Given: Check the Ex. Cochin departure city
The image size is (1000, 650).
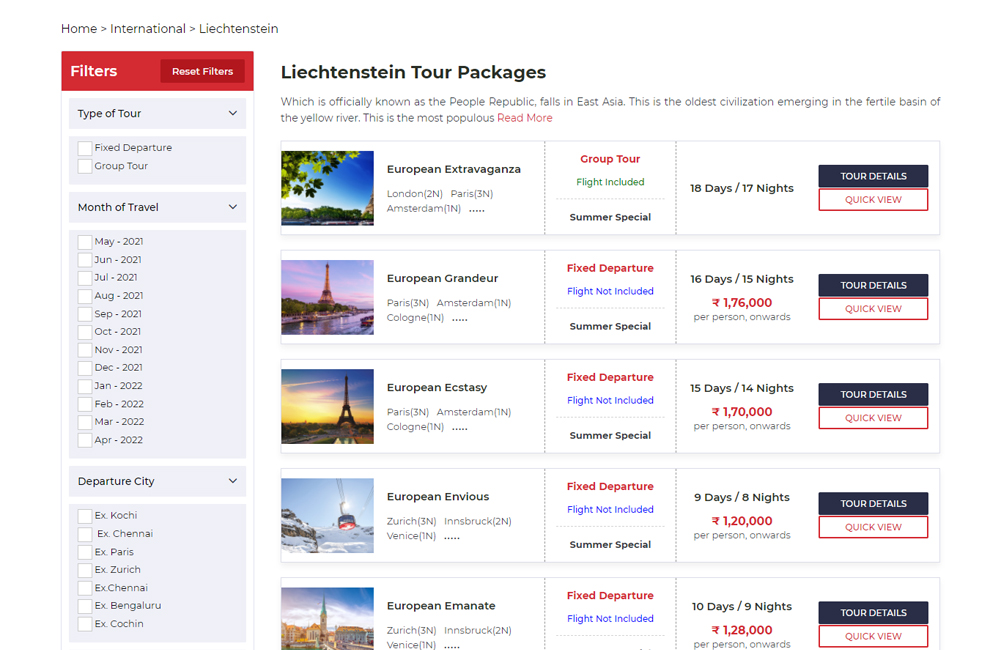Looking at the screenshot, I should pos(85,624).
